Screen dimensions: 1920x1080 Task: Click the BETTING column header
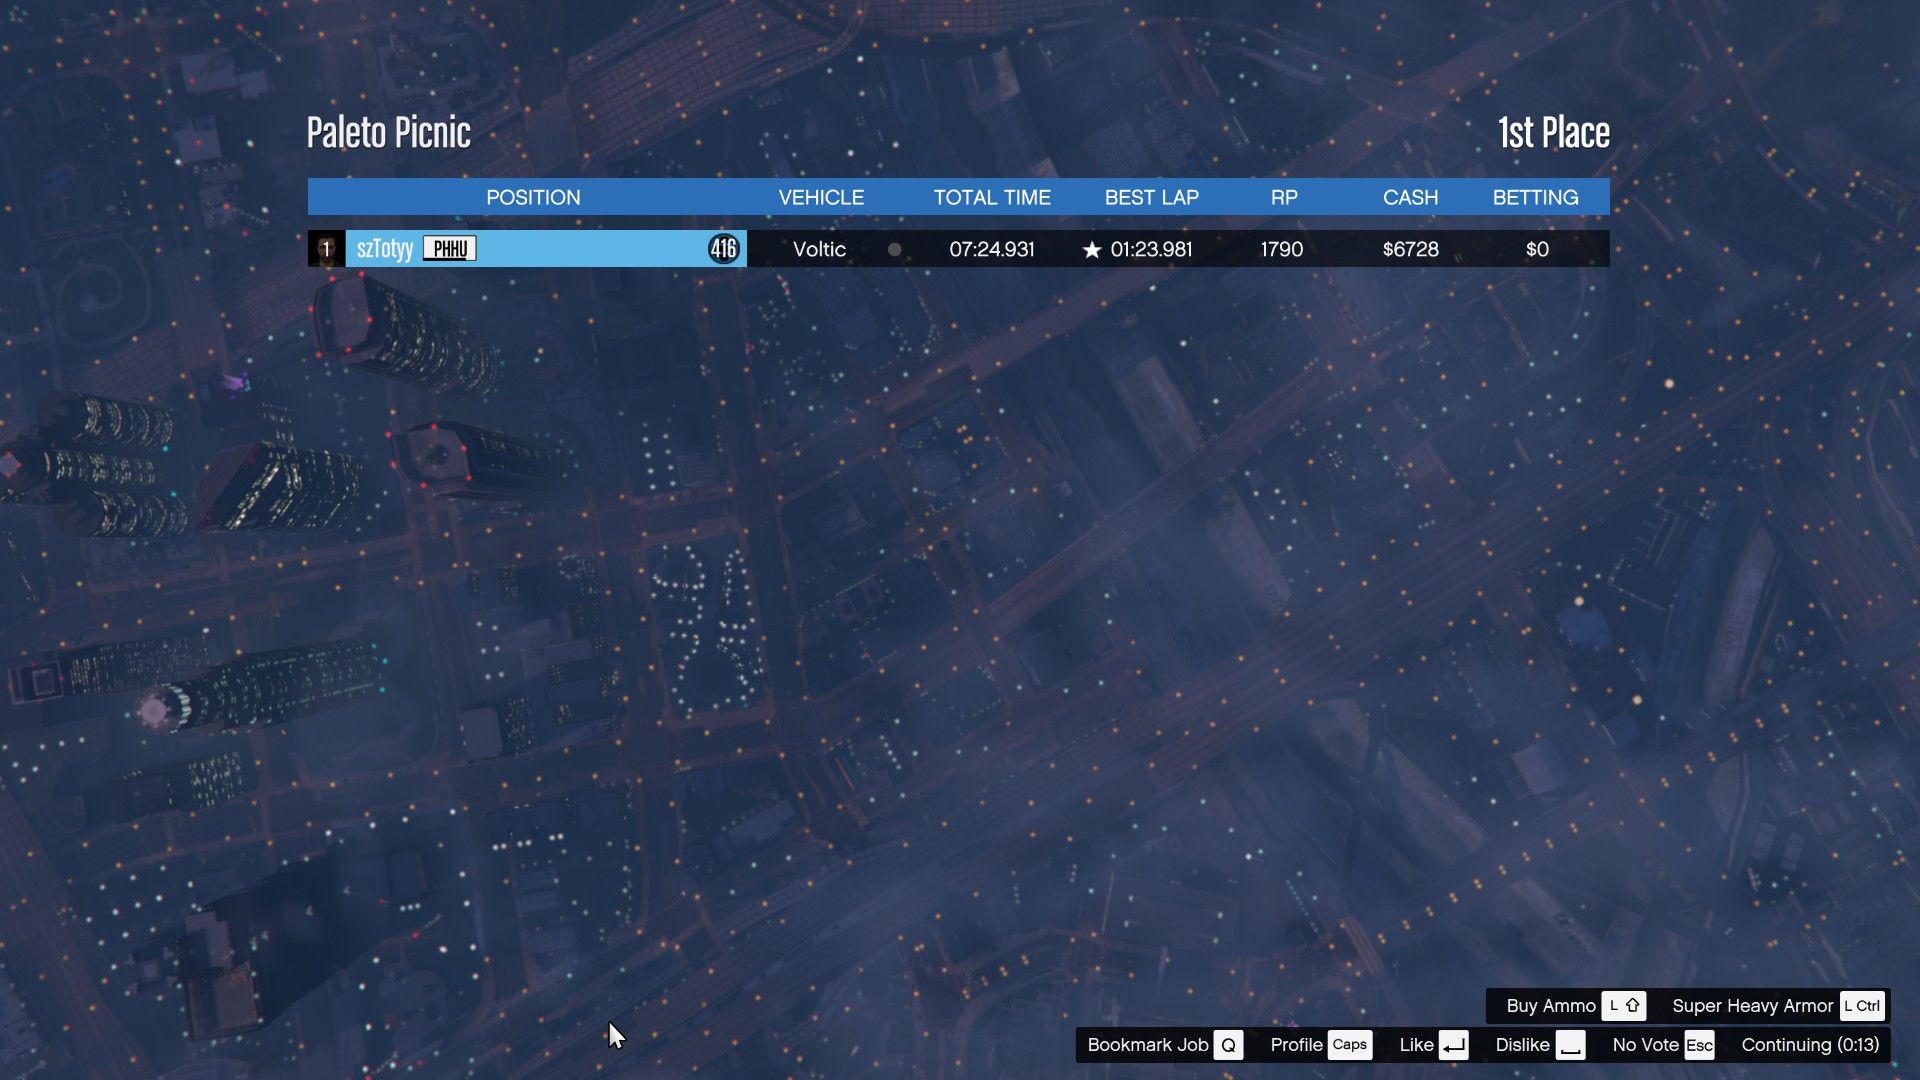point(1535,198)
